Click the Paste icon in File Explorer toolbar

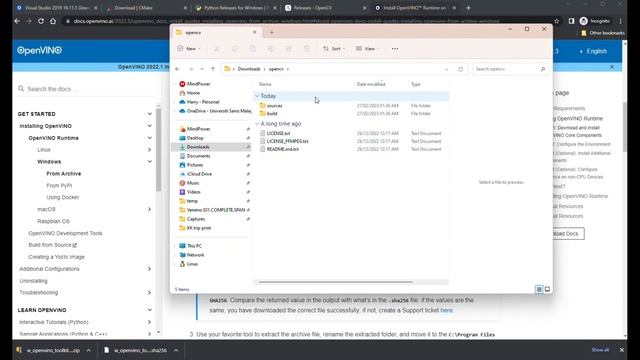[253, 49]
